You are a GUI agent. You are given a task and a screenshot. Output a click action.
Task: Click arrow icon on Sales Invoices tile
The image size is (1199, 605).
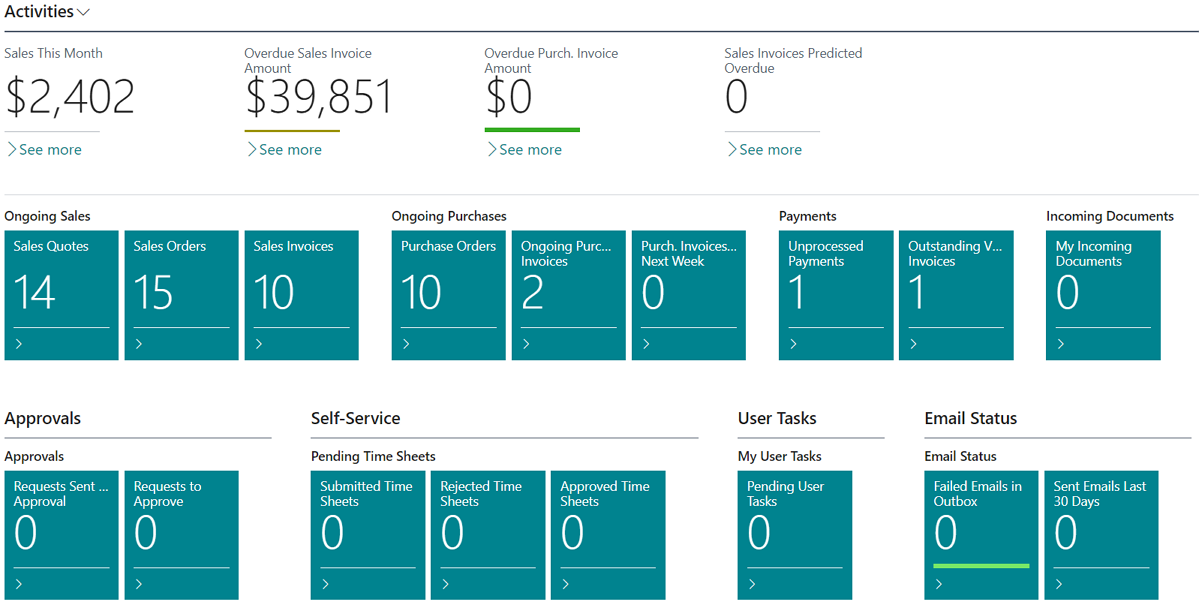[x=258, y=344]
